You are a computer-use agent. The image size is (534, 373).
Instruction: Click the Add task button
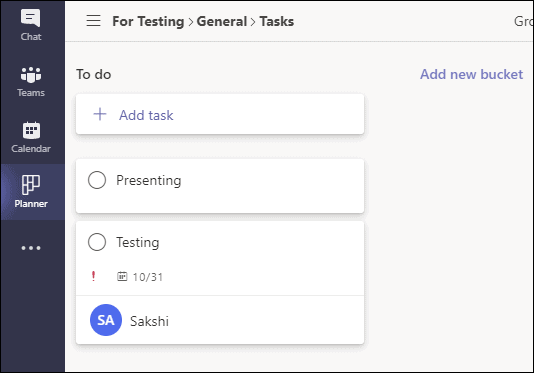(x=220, y=114)
